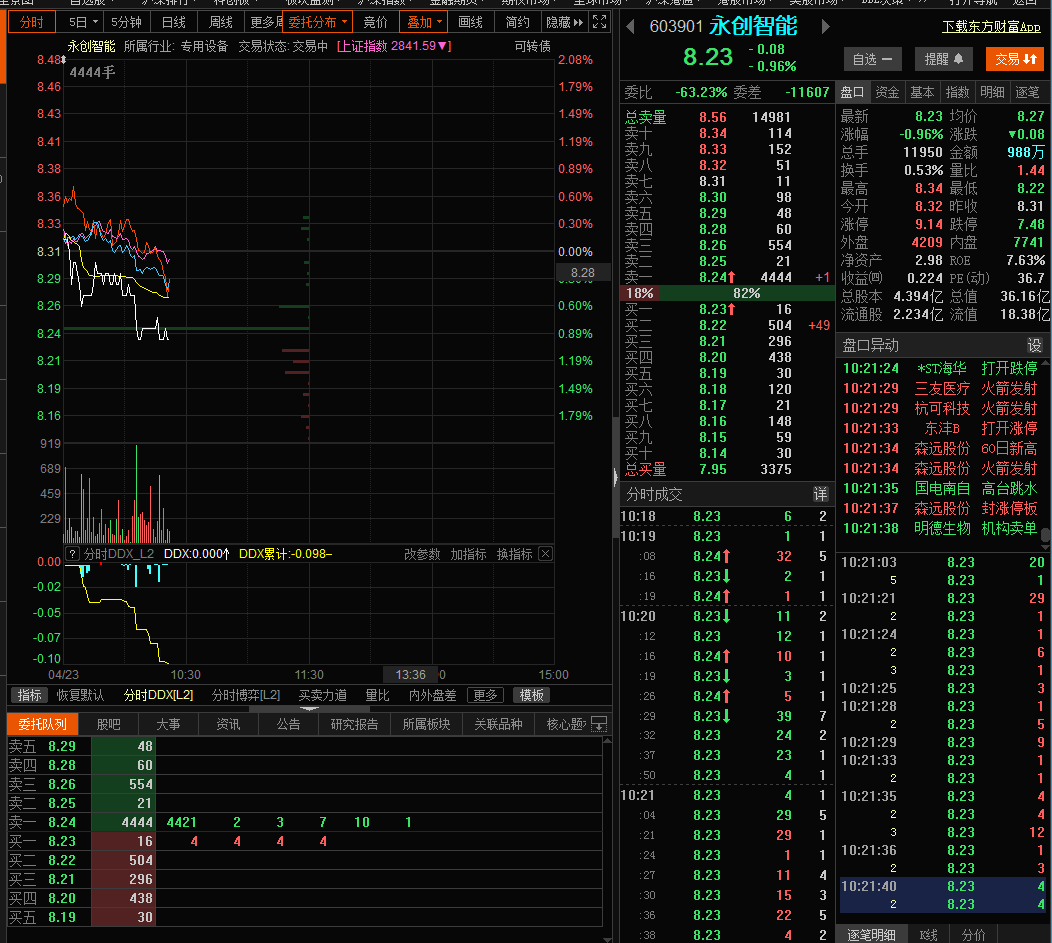Viewport: 1052px width, 943px height.
Task: Open the 股吧 tab
Action: pos(108,724)
